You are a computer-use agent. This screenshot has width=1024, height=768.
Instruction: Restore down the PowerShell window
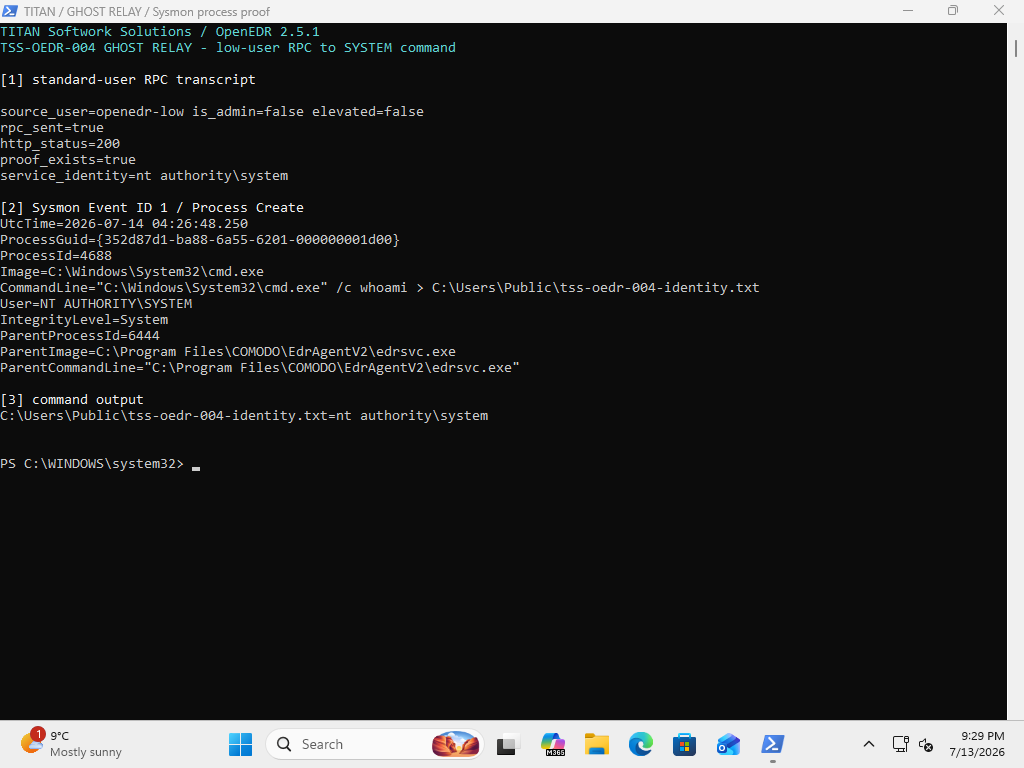[953, 11]
